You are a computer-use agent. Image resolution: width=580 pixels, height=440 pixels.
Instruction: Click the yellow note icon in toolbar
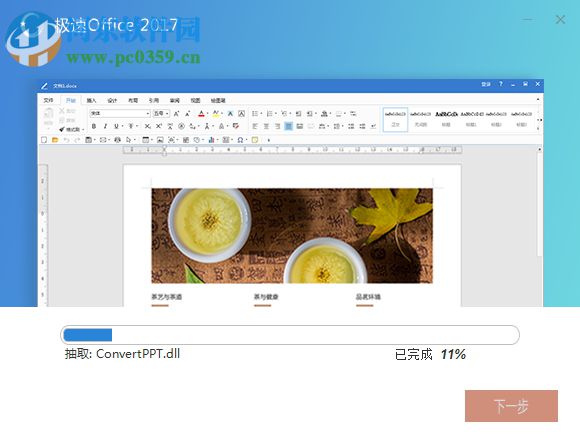[x=254, y=140]
